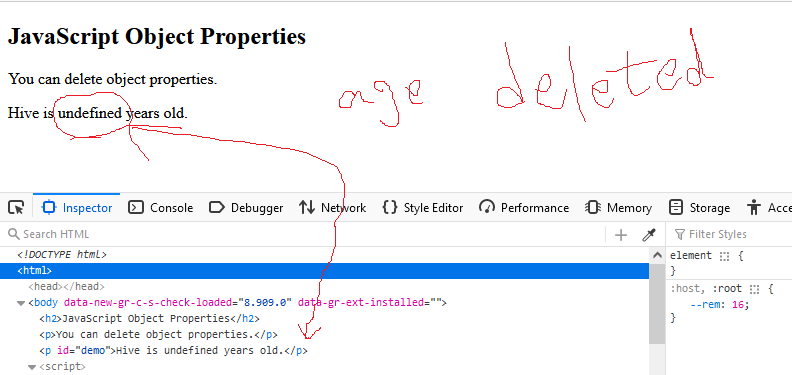The width and height of the screenshot is (792, 375).
Task: Select the DOCTYPE html row
Action: 62,255
